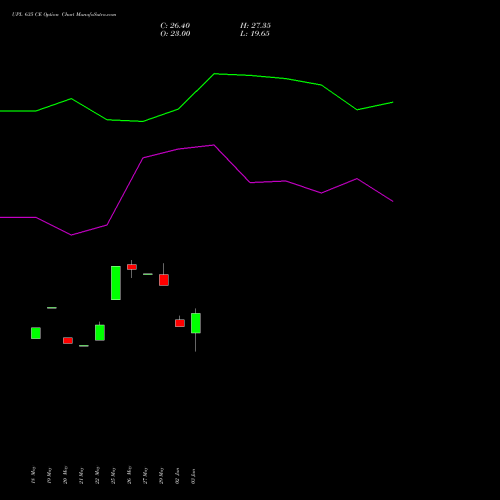This screenshot has height=500, width=500.
Task: Click the close value C: 26.40
Action: pos(175,26)
